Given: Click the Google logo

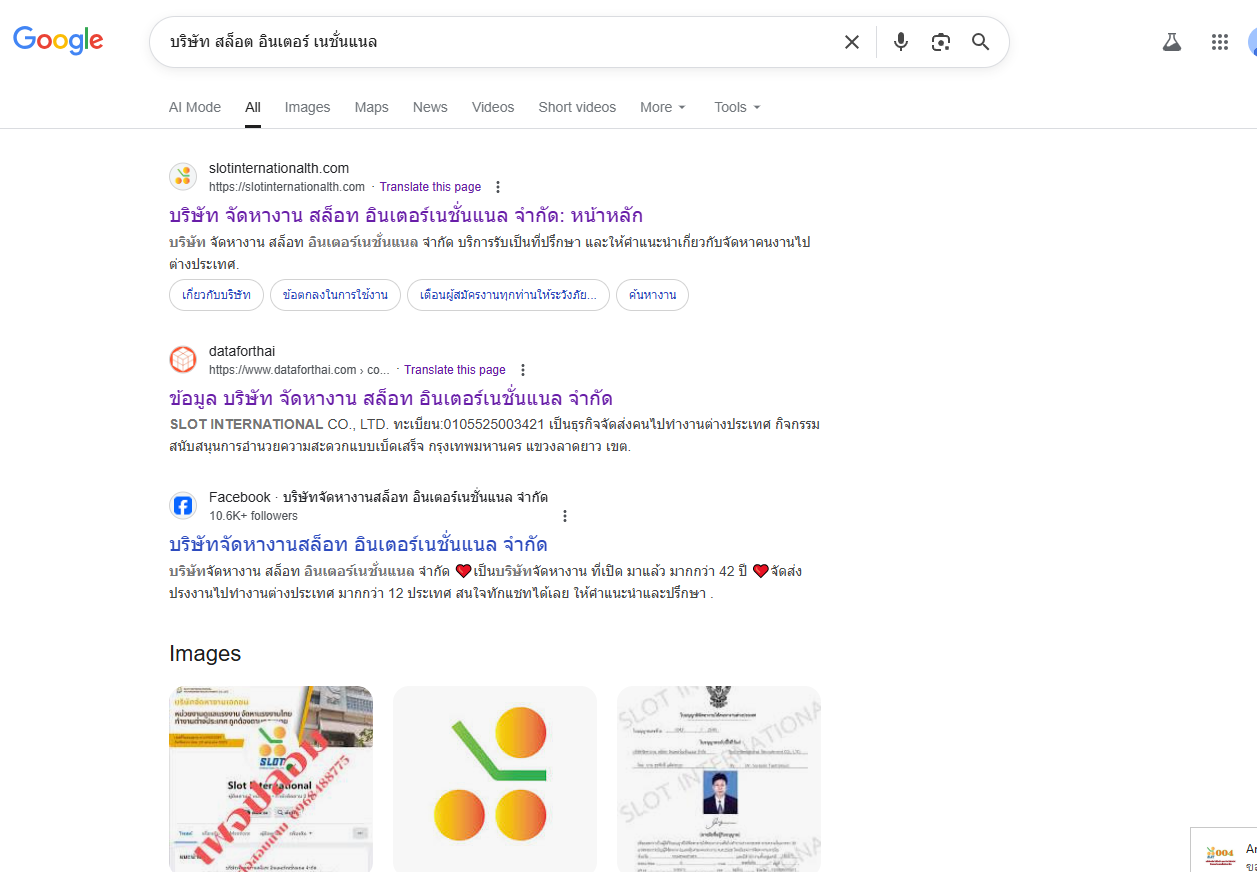Looking at the screenshot, I should 58,40.
